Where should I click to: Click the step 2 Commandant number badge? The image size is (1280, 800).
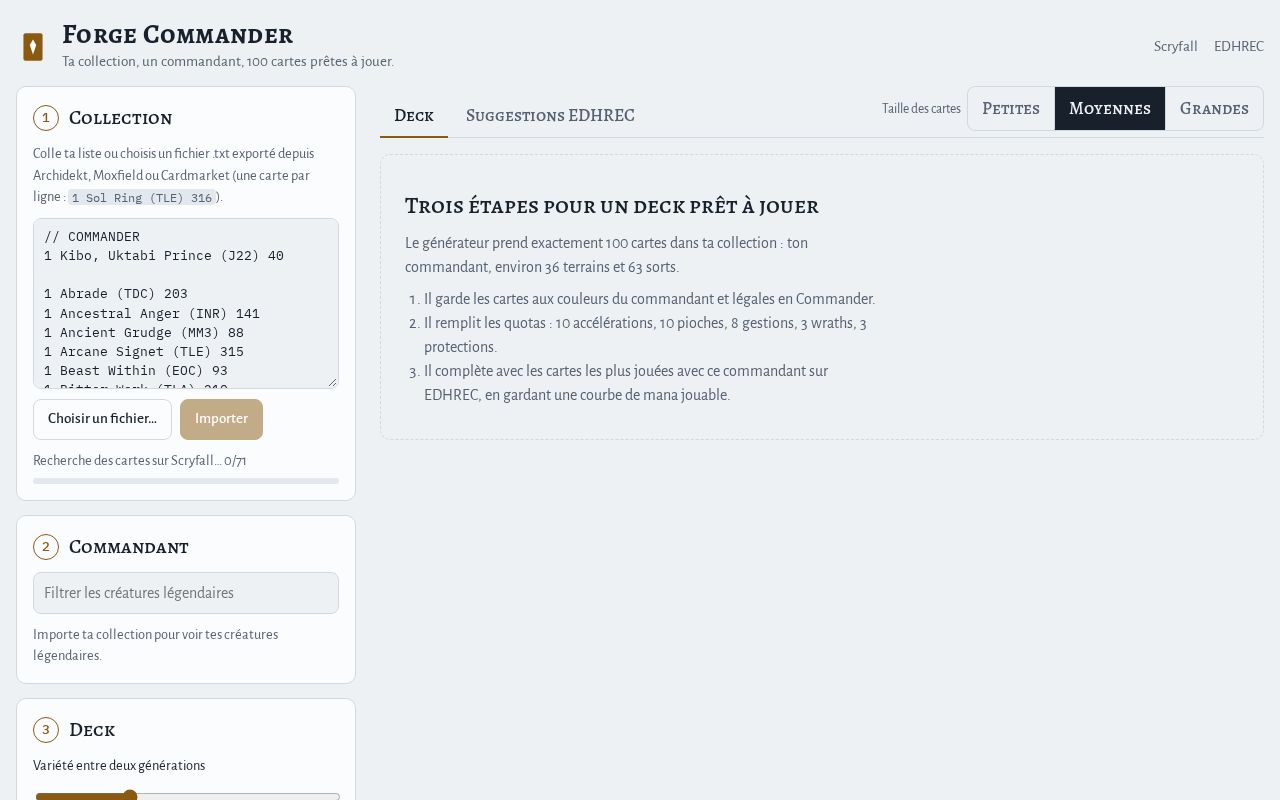click(x=46, y=547)
